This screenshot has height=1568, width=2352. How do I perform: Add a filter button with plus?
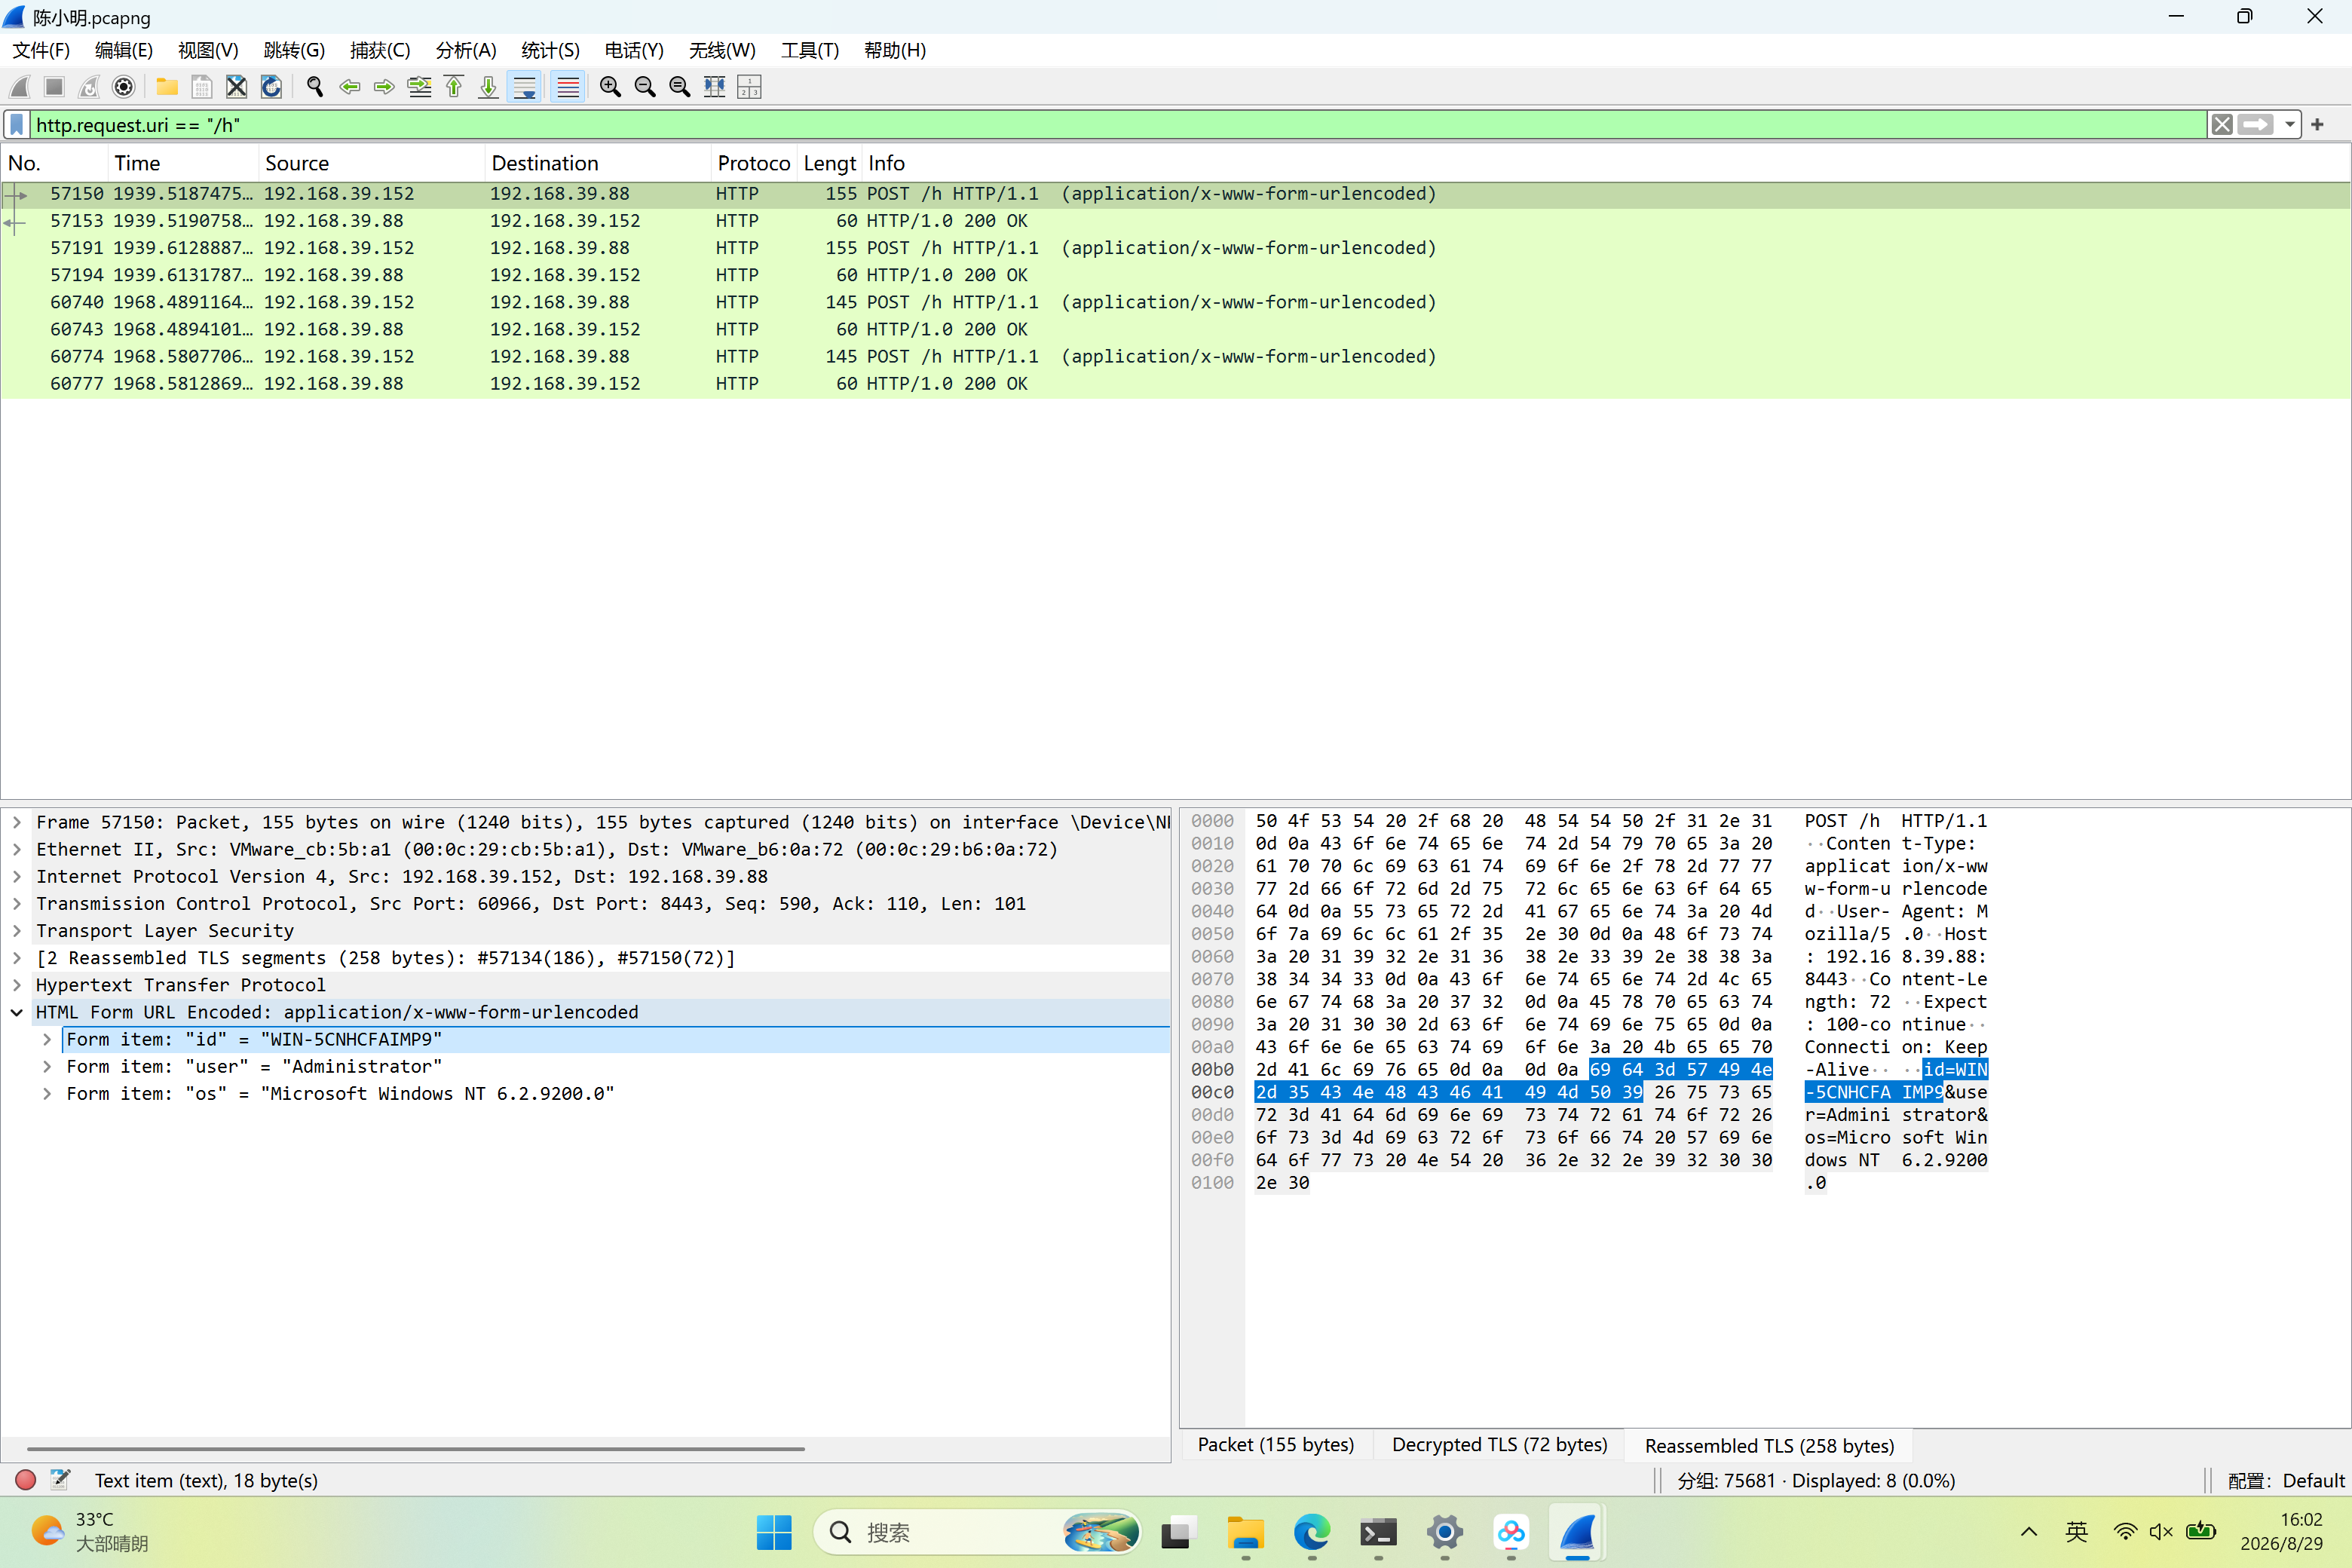[2318, 125]
